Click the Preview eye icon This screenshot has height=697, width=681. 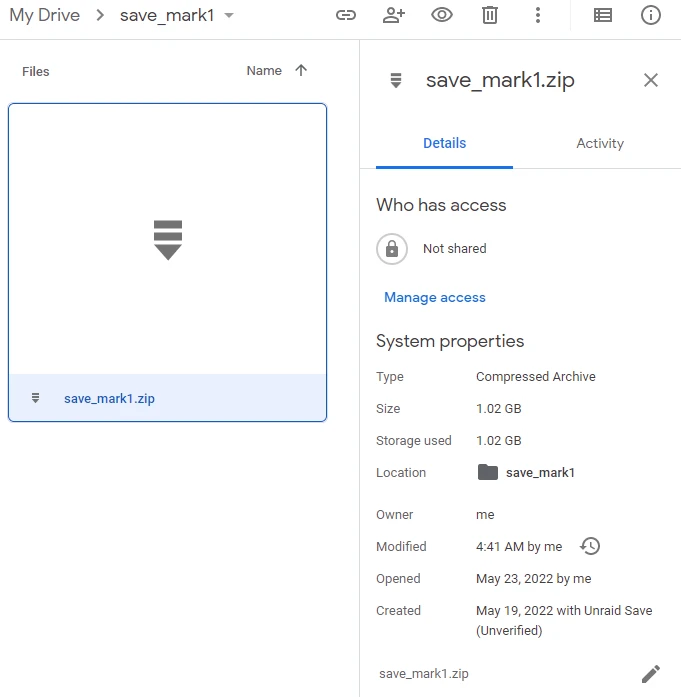pyautogui.click(x=442, y=15)
